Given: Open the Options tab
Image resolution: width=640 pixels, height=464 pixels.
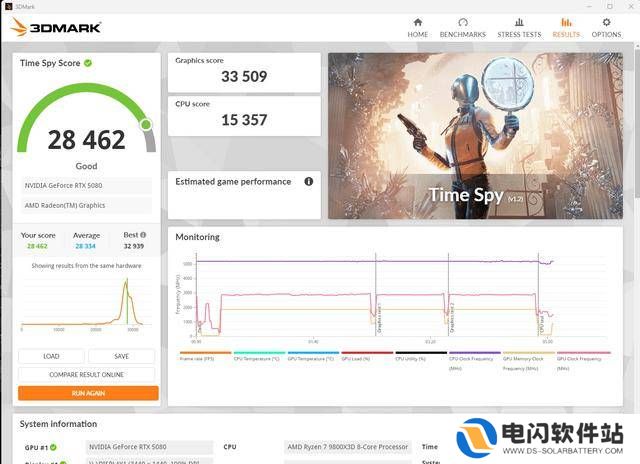Looking at the screenshot, I should [x=606, y=28].
